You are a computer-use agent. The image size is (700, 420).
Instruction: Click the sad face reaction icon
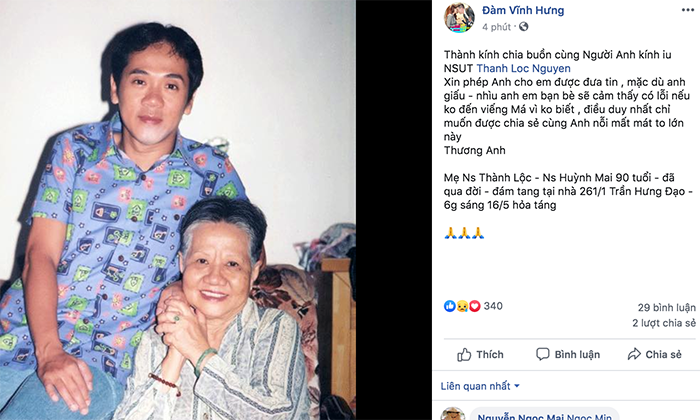(x=462, y=306)
